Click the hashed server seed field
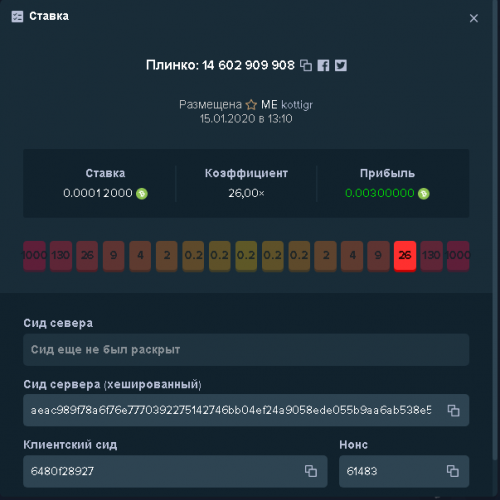Viewport: 500px width, 500px height. click(246, 410)
